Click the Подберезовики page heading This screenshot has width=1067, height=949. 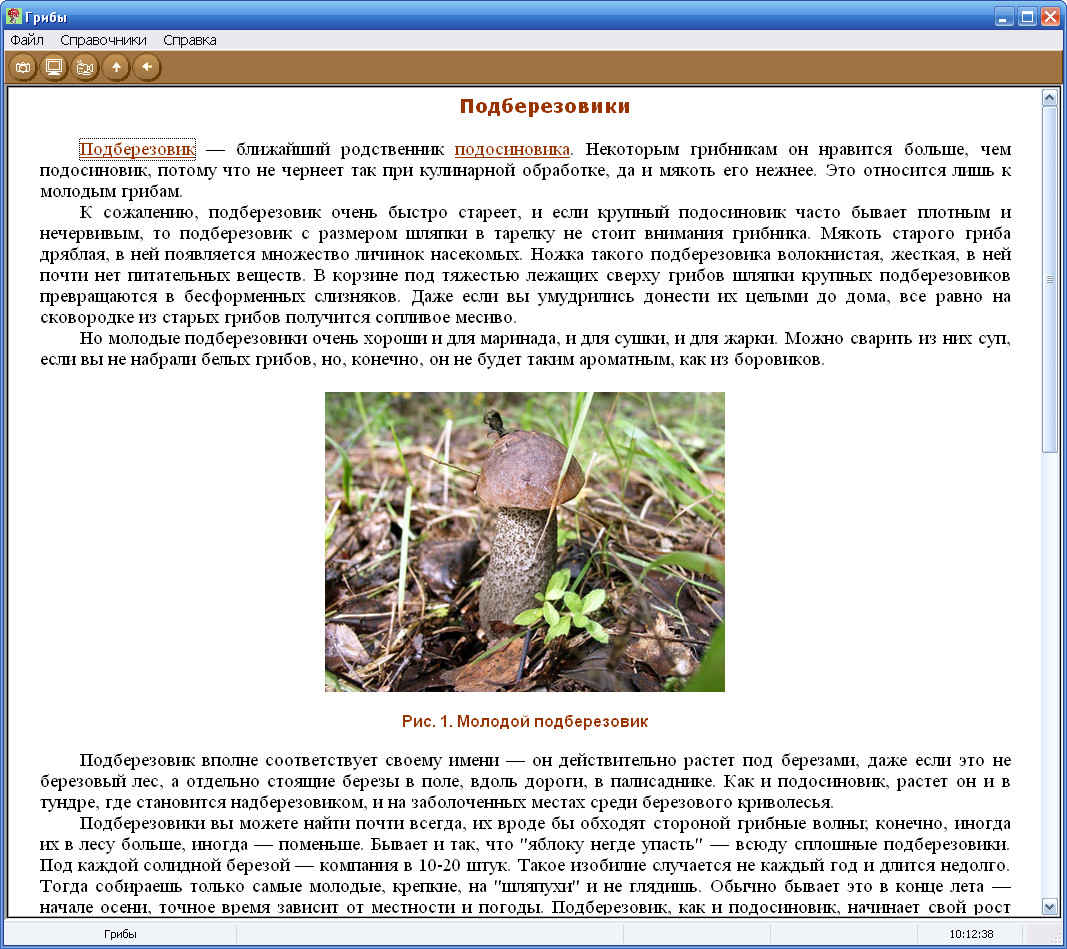click(544, 107)
